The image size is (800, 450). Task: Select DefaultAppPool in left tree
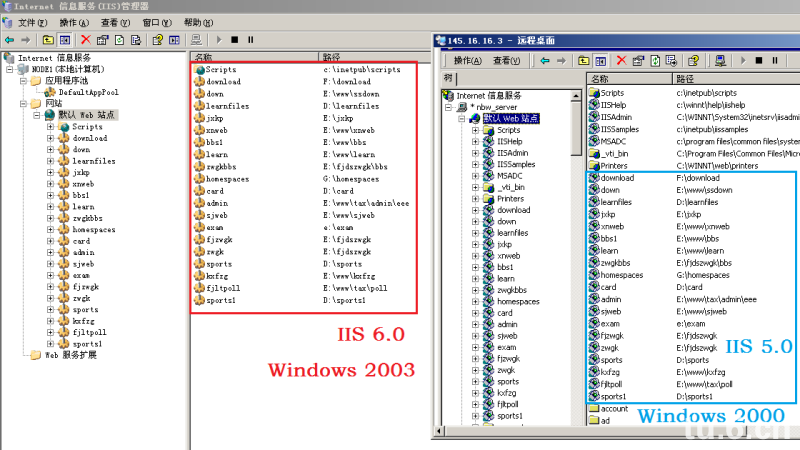88,92
